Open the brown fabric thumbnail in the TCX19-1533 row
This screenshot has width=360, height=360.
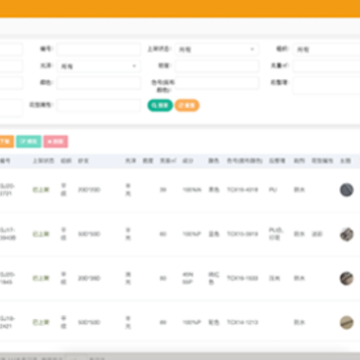pyautogui.click(x=347, y=278)
